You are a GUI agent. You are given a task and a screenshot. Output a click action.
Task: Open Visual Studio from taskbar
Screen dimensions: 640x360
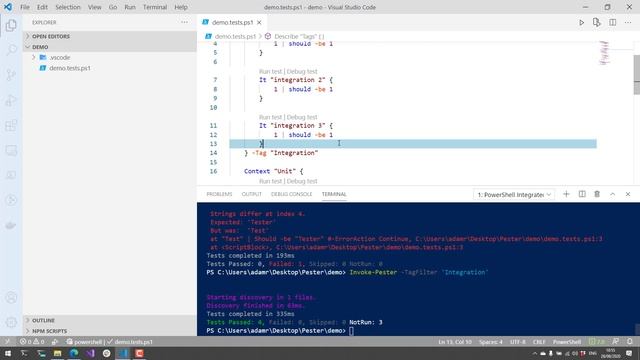tap(90, 353)
